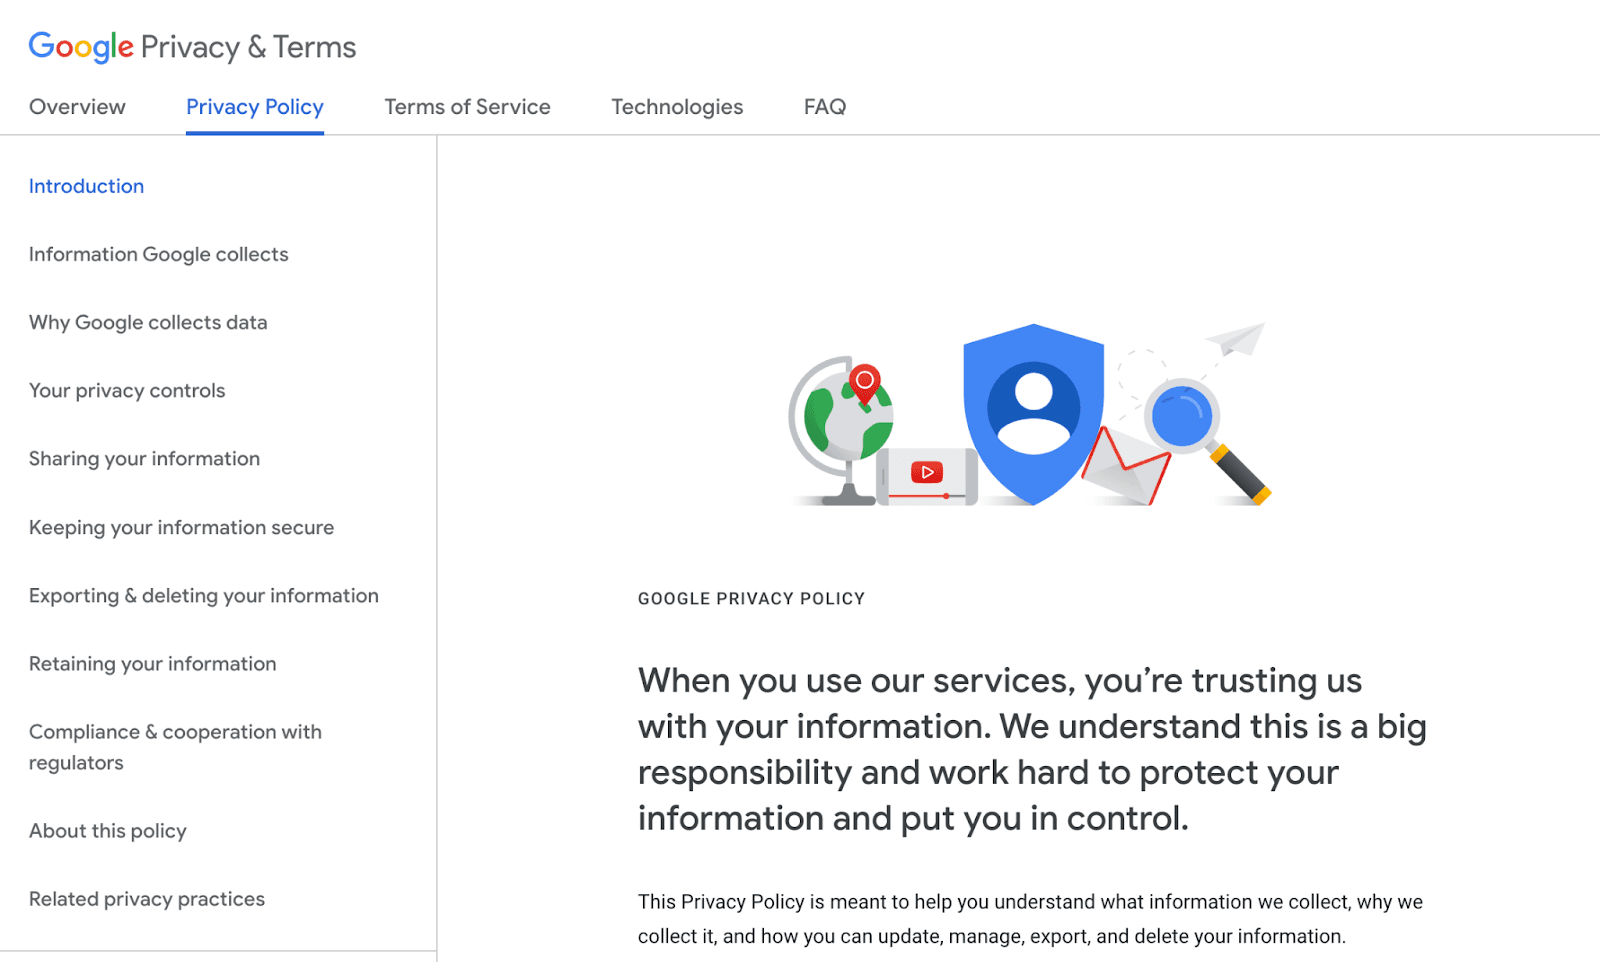The image size is (1600, 962).
Task: Click the red video play icon illustration
Action: pos(927,472)
